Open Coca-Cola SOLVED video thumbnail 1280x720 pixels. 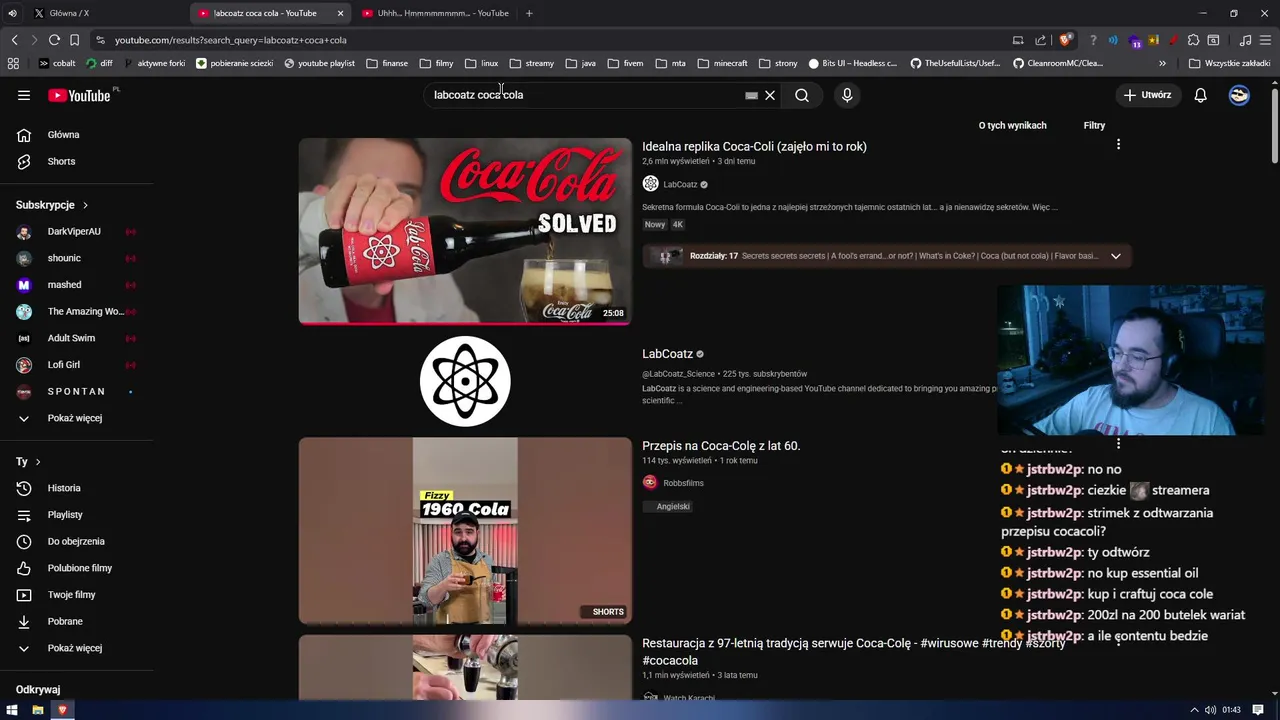[465, 231]
